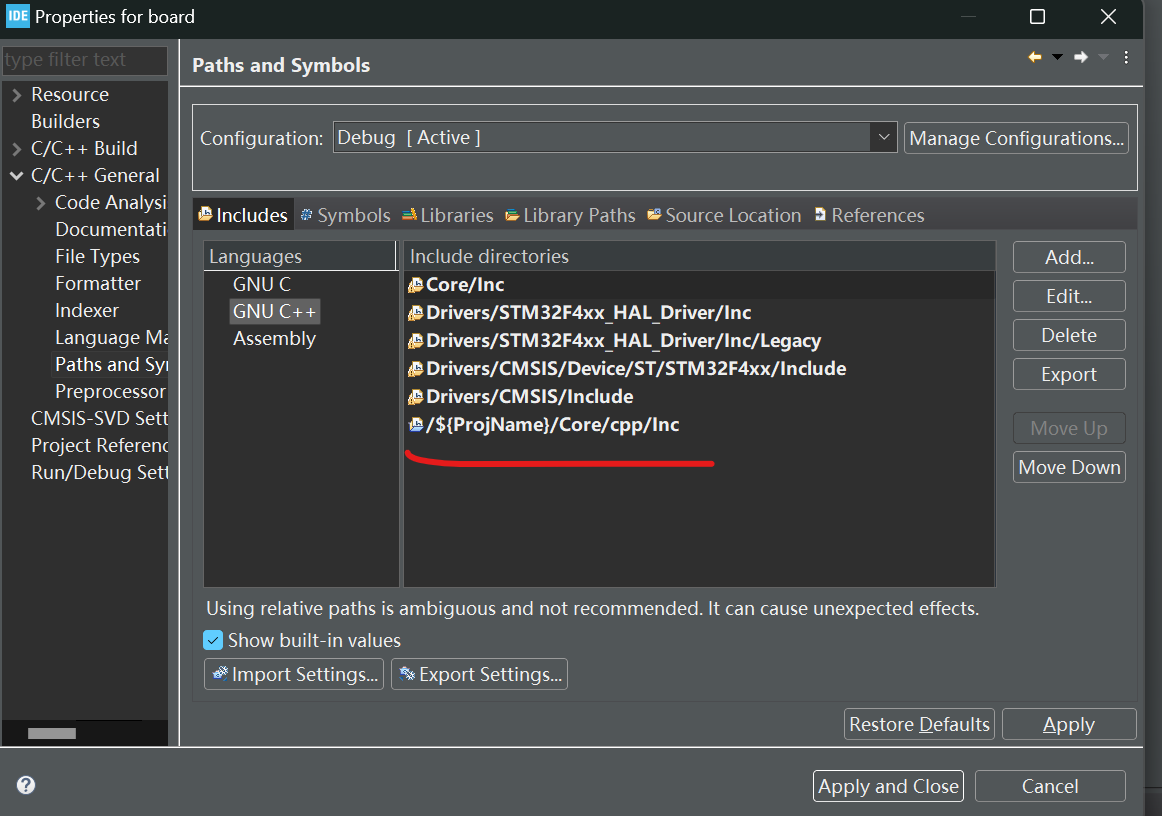Click the Include directories column header

coord(699,256)
